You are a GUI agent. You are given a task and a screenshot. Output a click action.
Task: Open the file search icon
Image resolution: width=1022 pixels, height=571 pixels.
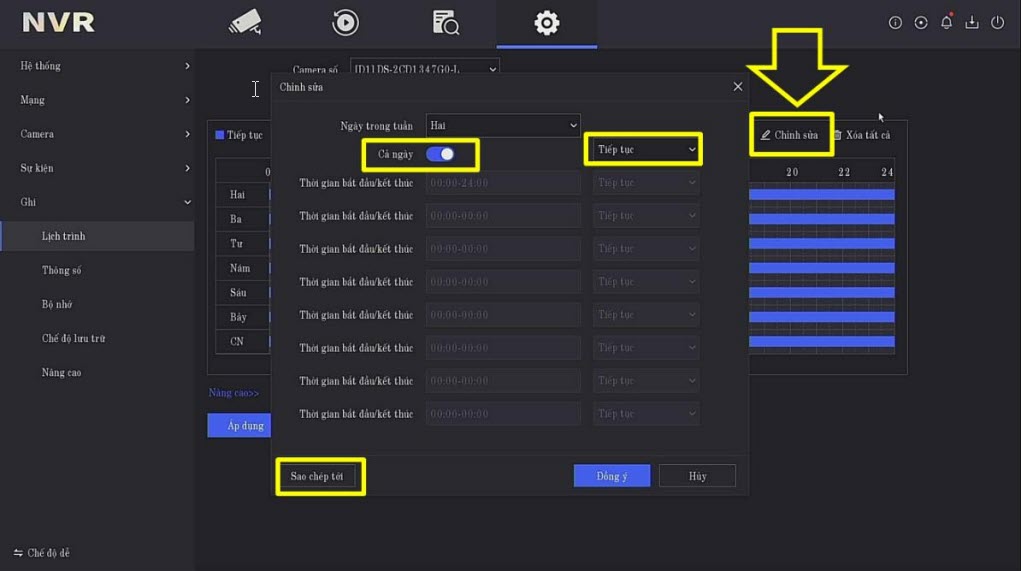click(446, 22)
